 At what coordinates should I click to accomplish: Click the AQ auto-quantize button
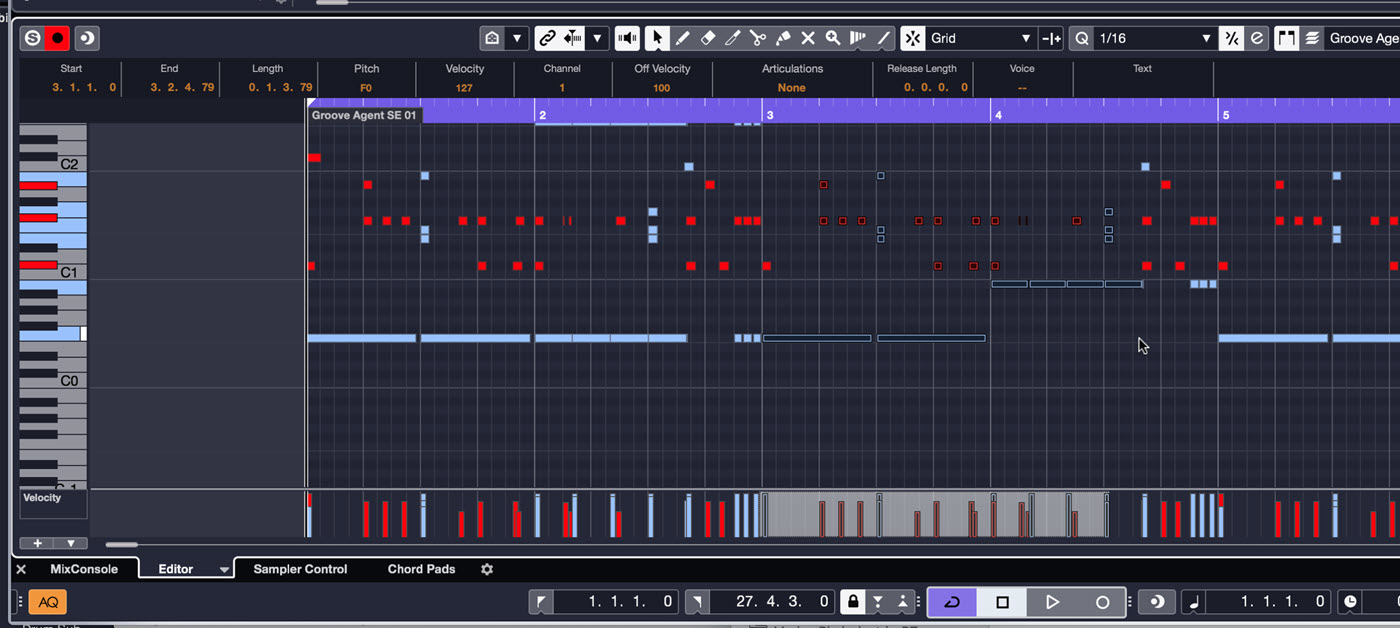47,602
